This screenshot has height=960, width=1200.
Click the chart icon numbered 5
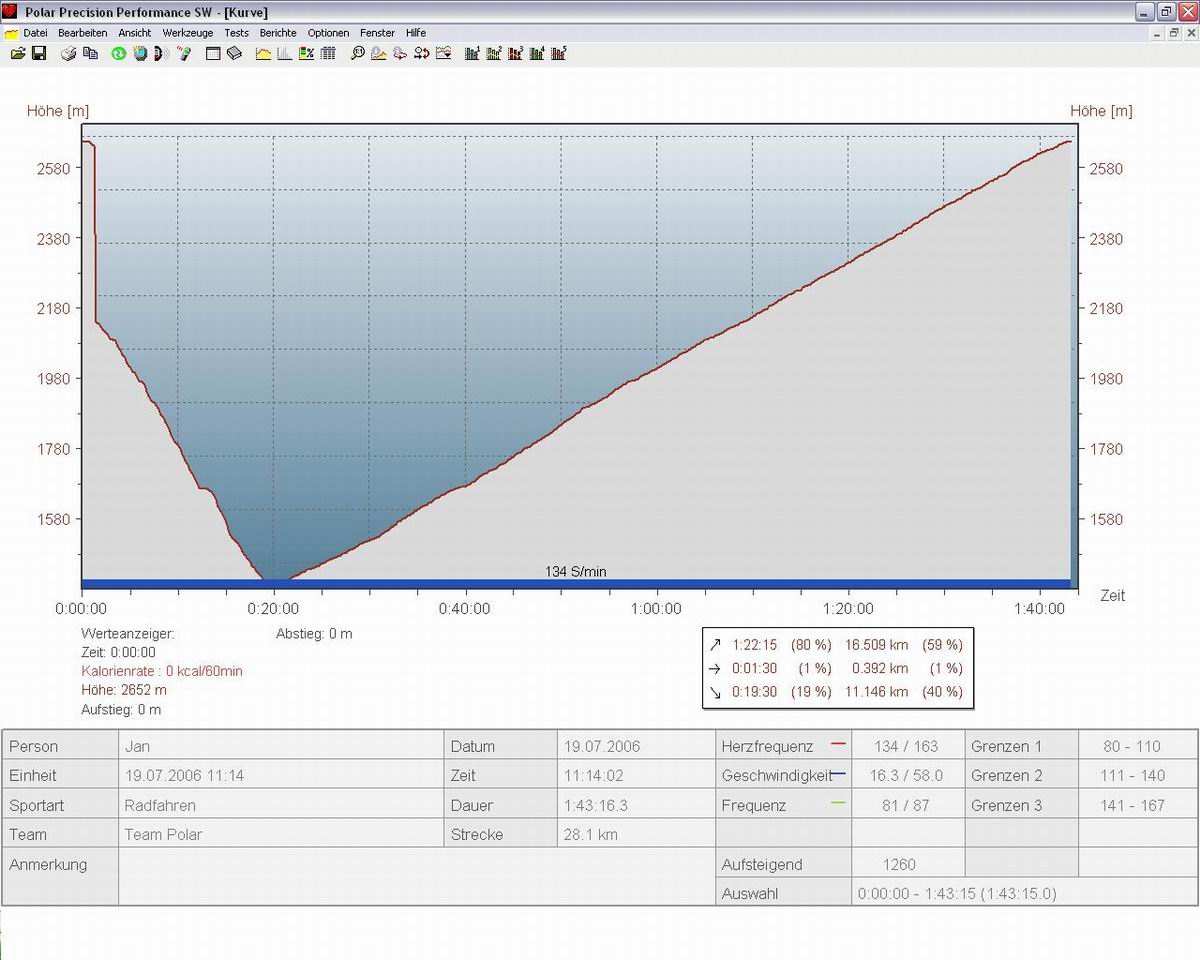point(559,53)
